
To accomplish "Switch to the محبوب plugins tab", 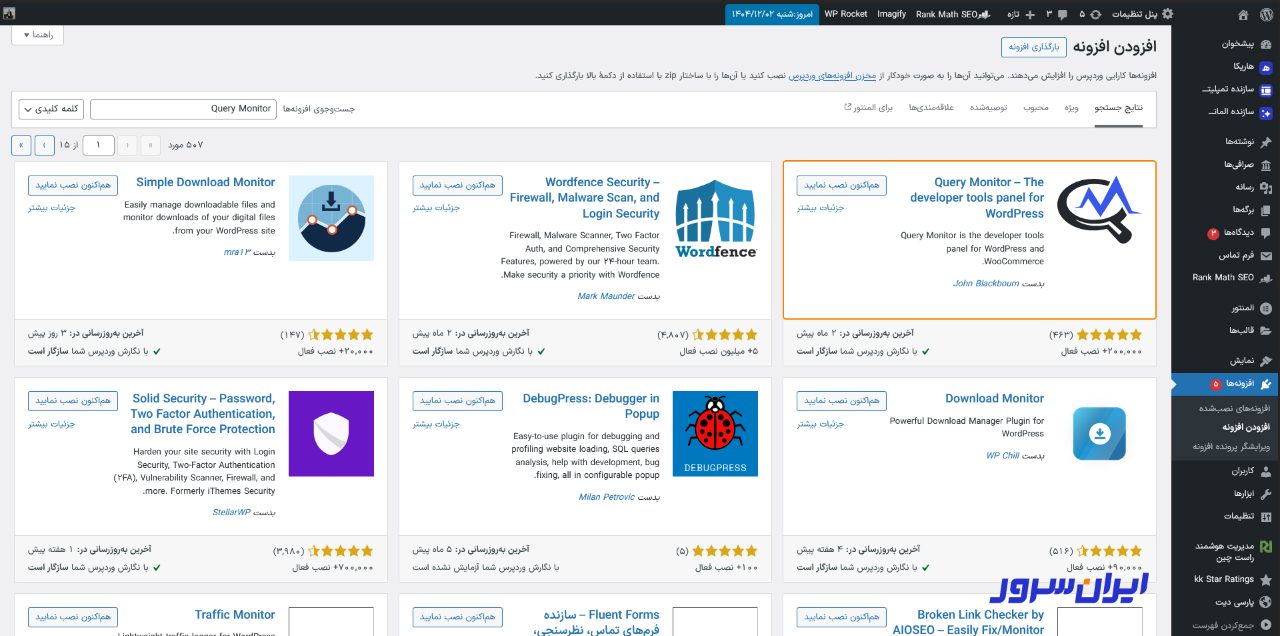I will tap(1037, 108).
